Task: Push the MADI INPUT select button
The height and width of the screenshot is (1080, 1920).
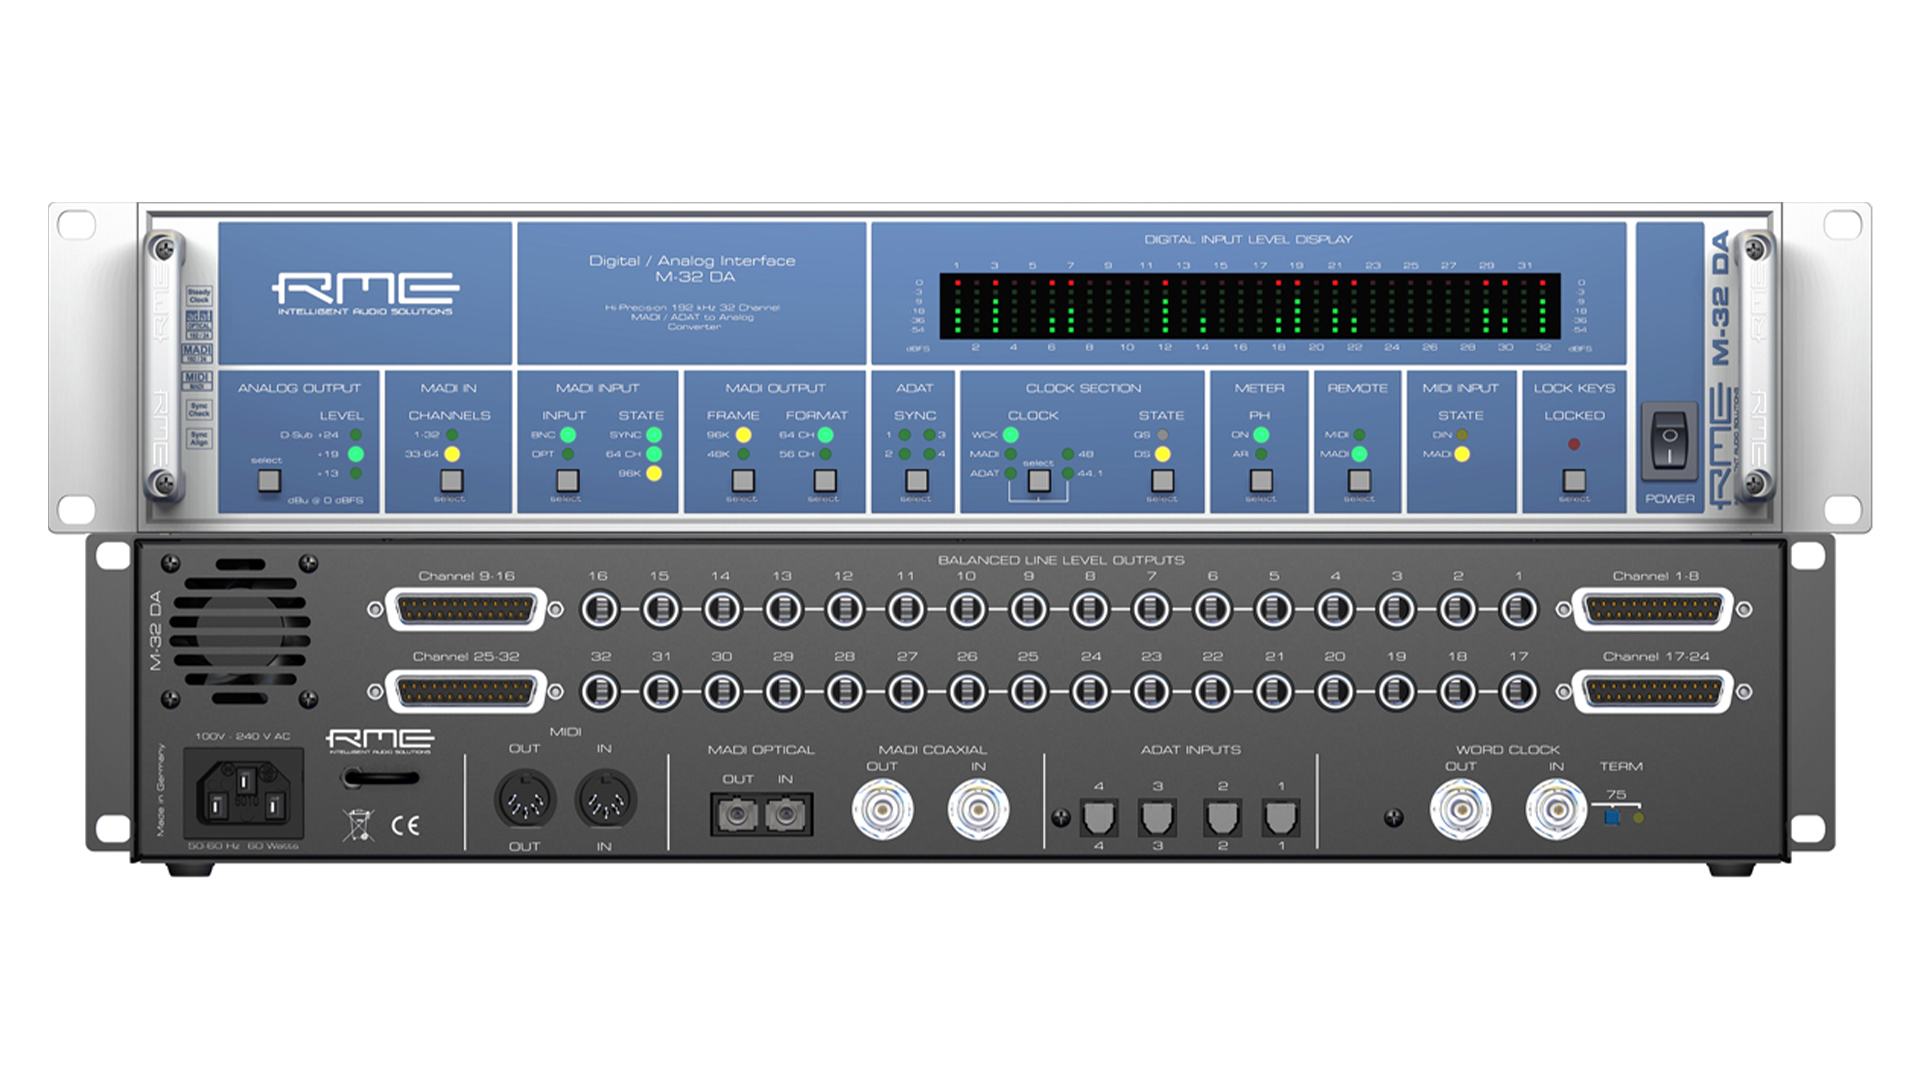Action: tap(567, 481)
